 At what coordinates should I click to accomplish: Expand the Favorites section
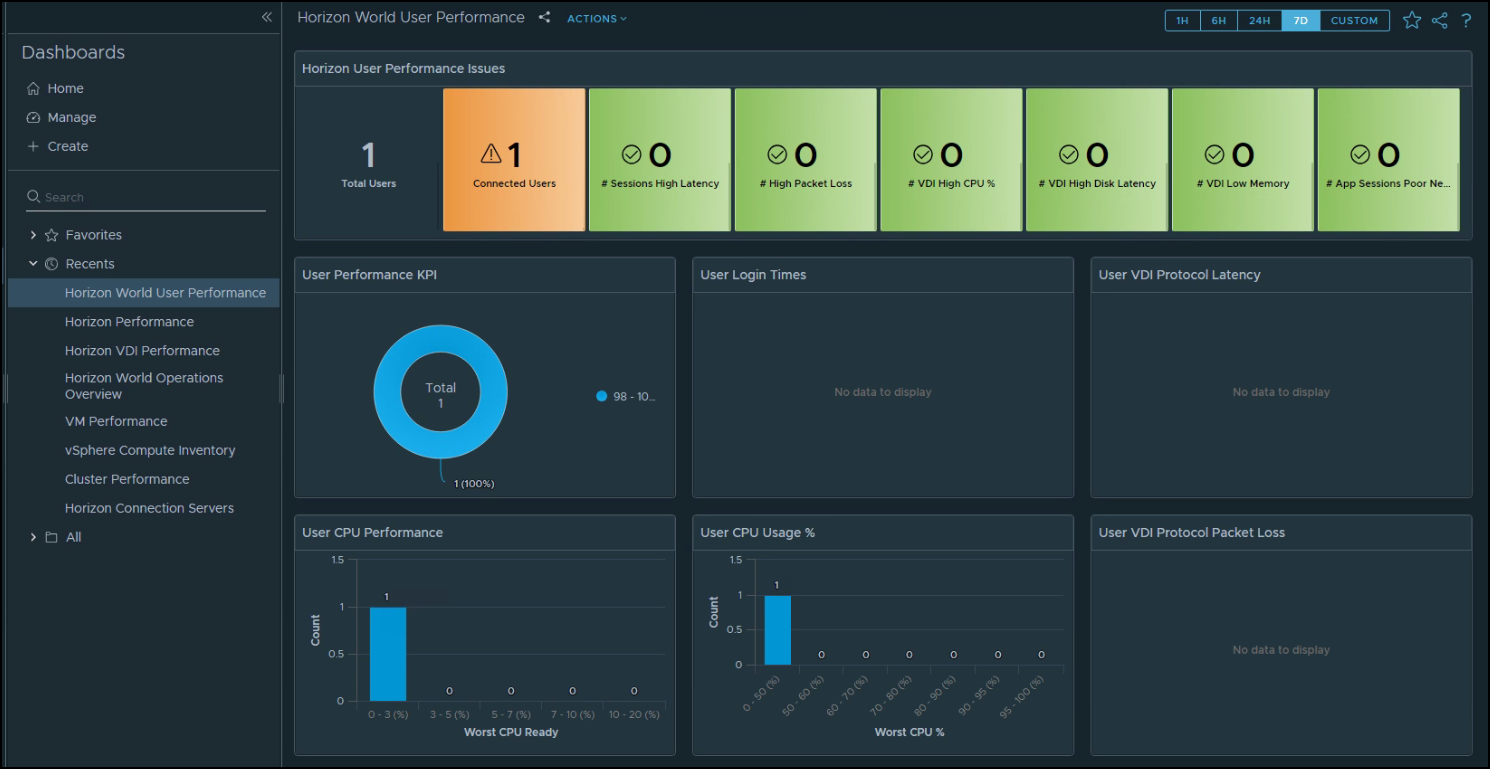[33, 234]
